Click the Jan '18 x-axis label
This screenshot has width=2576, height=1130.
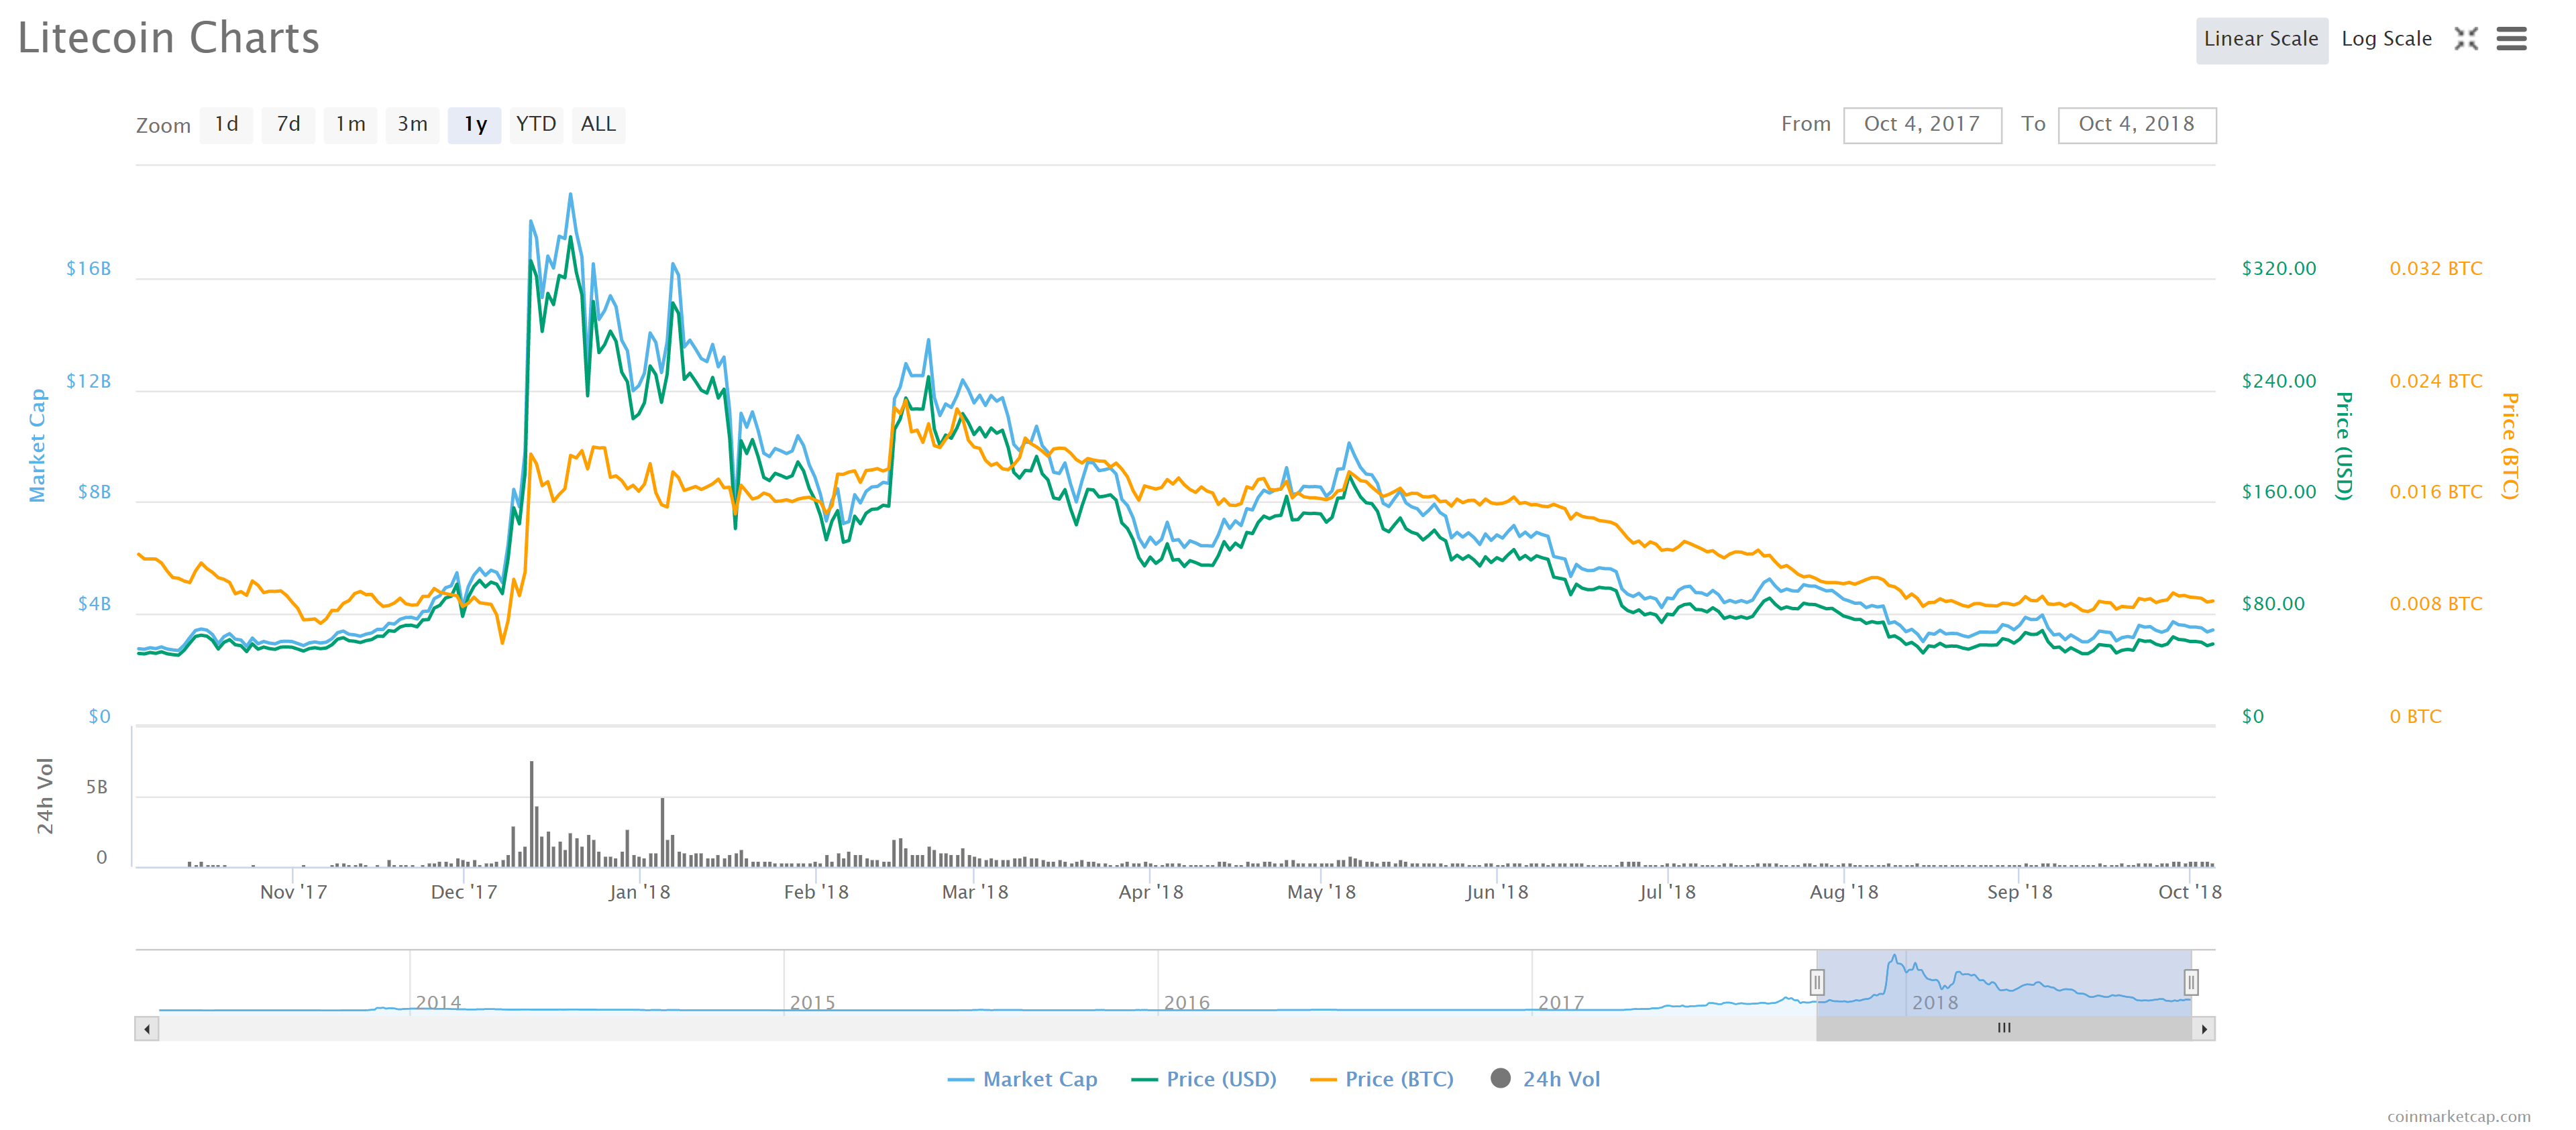639,892
